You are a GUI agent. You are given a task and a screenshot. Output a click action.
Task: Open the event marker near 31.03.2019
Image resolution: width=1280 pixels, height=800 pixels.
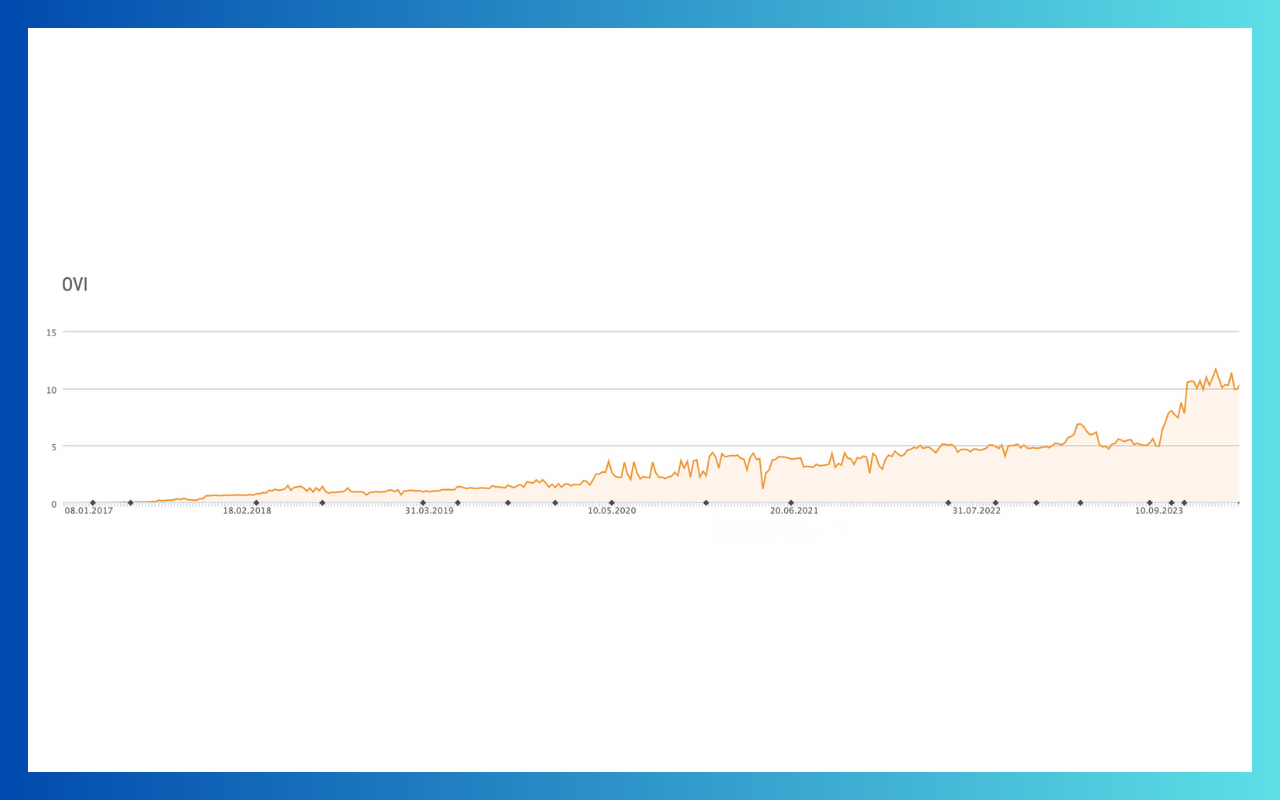pos(421,502)
